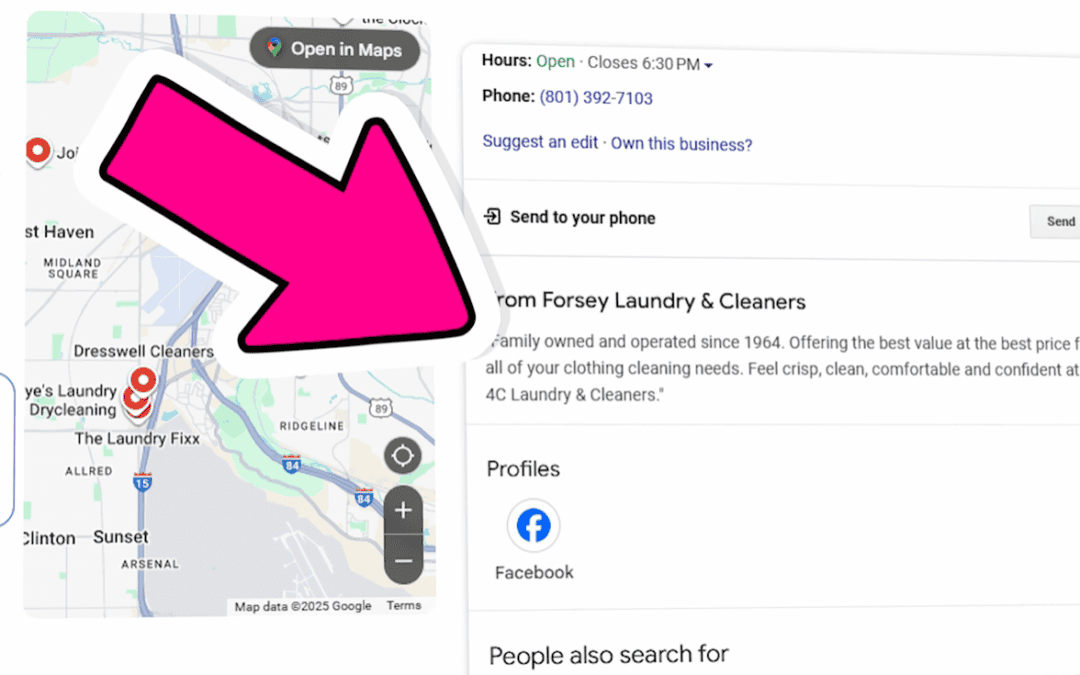Screen dimensions: 1080x675
Task: Click the Facebook profile label text
Action: [534, 572]
